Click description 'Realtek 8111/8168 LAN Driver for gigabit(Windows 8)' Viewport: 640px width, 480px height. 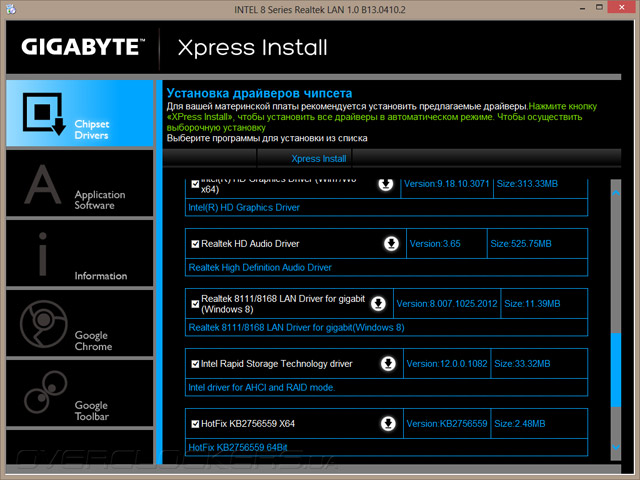(296, 327)
